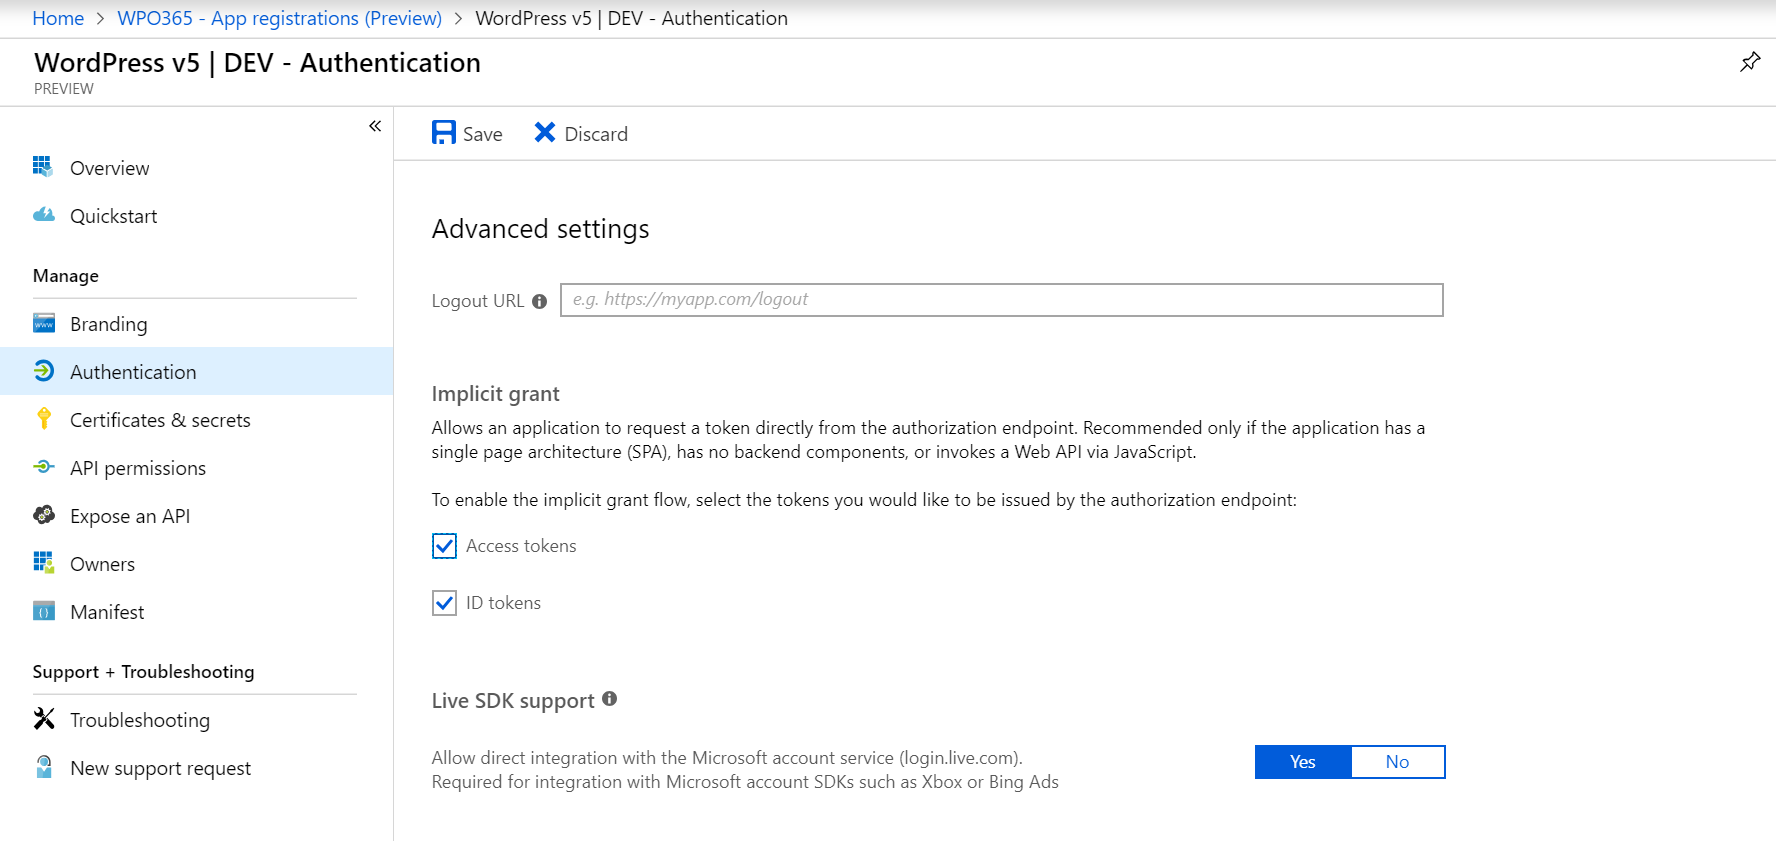Pin the blade using the pin icon
The image size is (1776, 841).
(x=1750, y=62)
